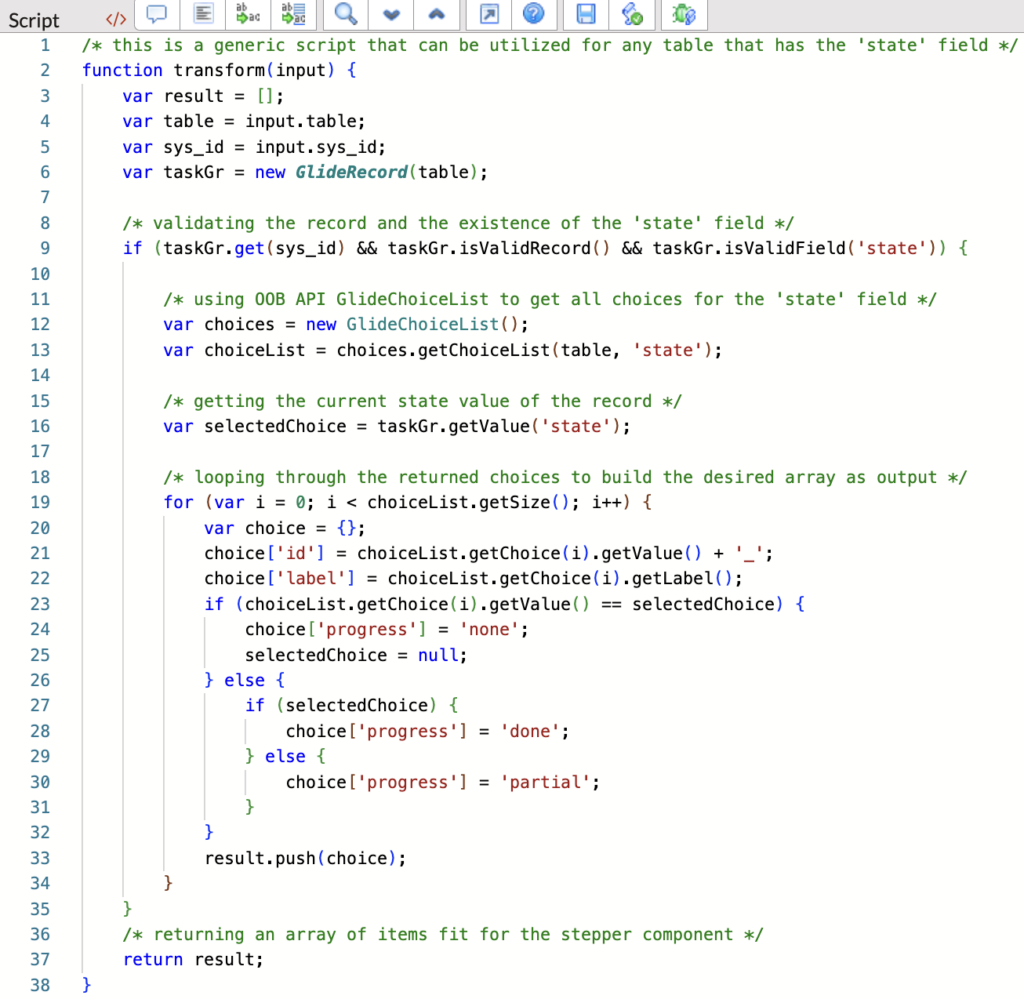The width and height of the screenshot is (1024, 999).
Task: Run the script syntax check icon
Action: coord(632,14)
